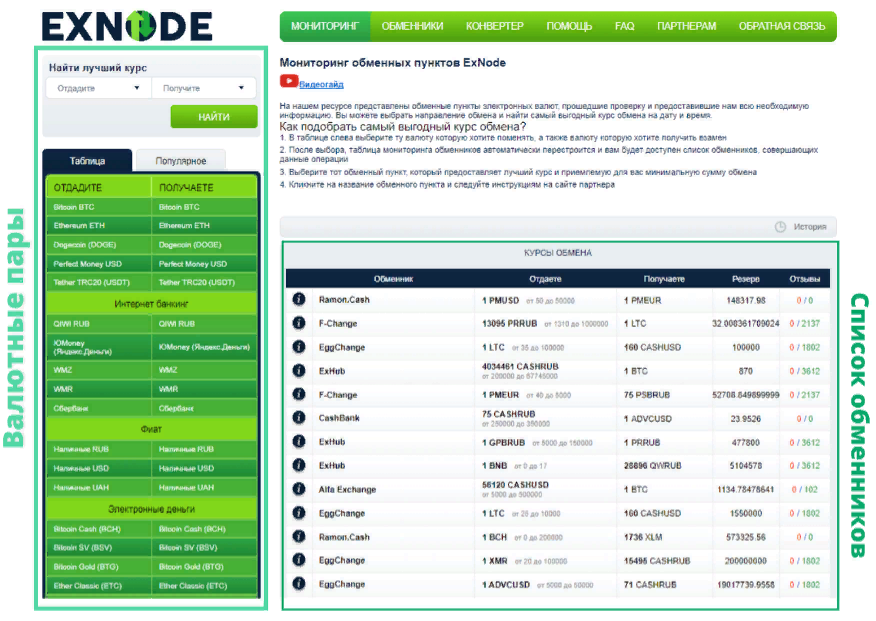Open the "Обменники" menu item

pyautogui.click(x=412, y=26)
